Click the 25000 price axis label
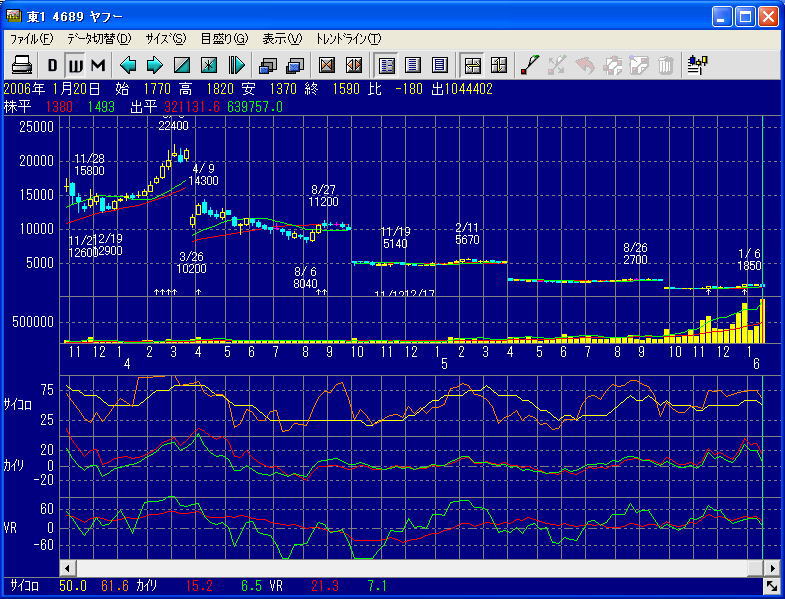The width and height of the screenshot is (785, 599). click(36, 127)
